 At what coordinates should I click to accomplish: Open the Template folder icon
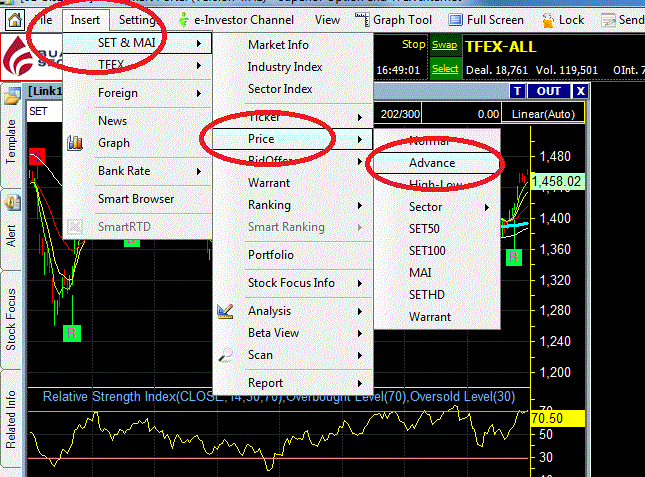(x=12, y=97)
